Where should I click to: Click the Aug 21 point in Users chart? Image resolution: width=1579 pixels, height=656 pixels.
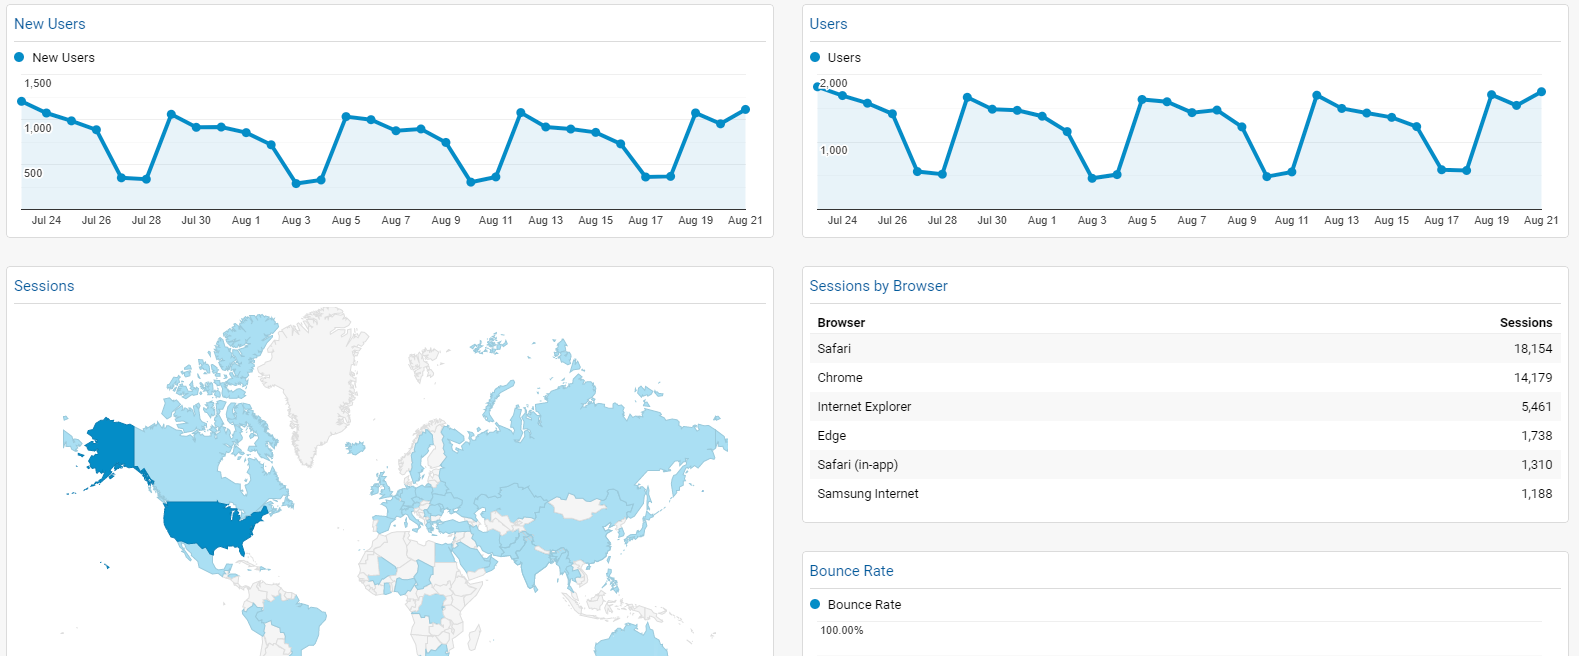(x=1541, y=92)
